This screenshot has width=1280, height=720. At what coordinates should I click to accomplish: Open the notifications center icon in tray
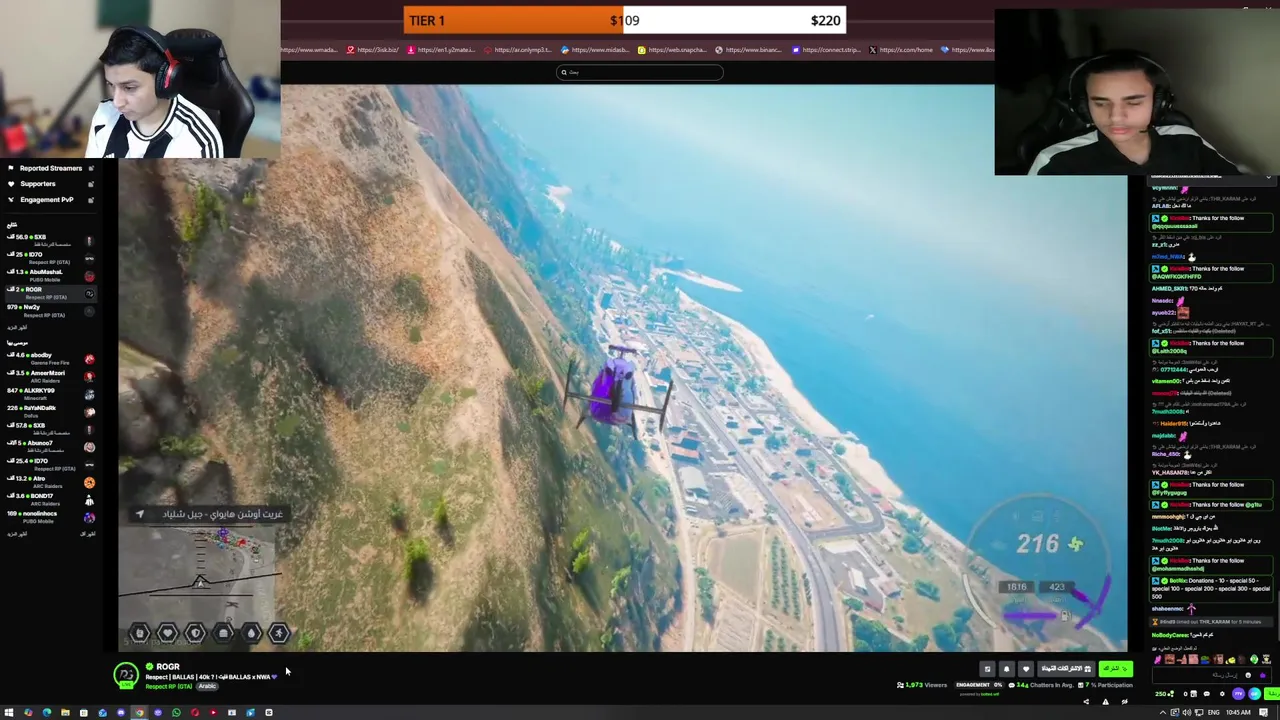[1263, 713]
